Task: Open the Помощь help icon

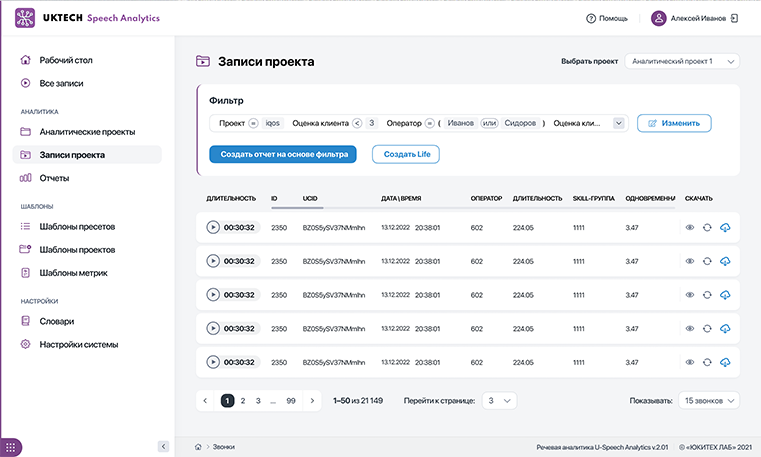Action: (x=591, y=18)
